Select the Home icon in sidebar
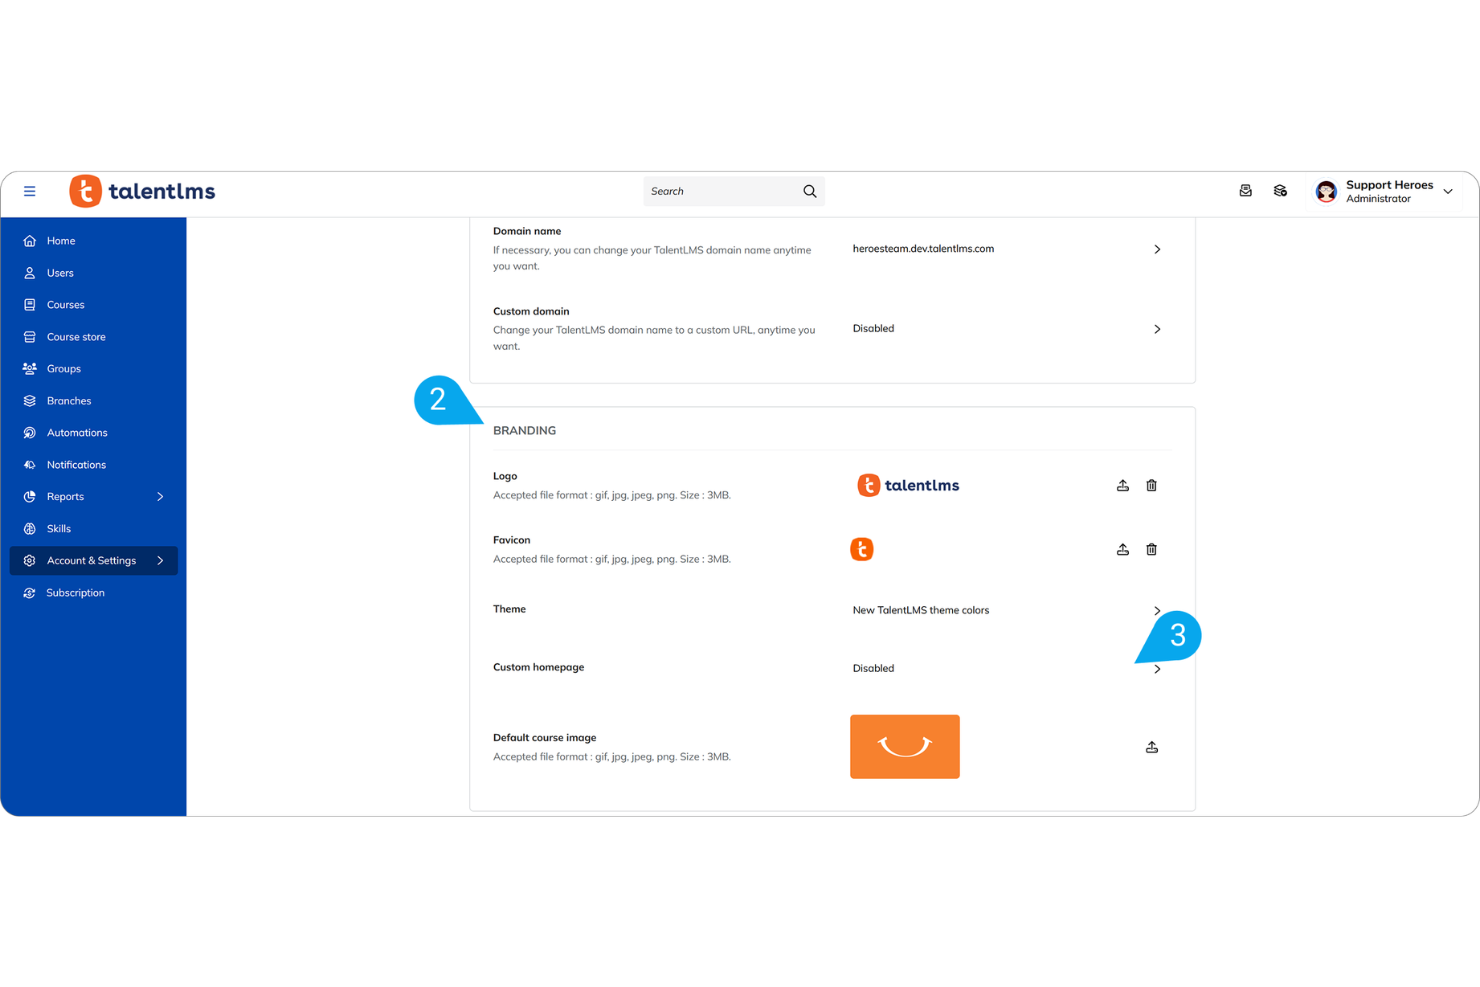Image resolution: width=1480 pixels, height=987 pixels. tap(29, 240)
